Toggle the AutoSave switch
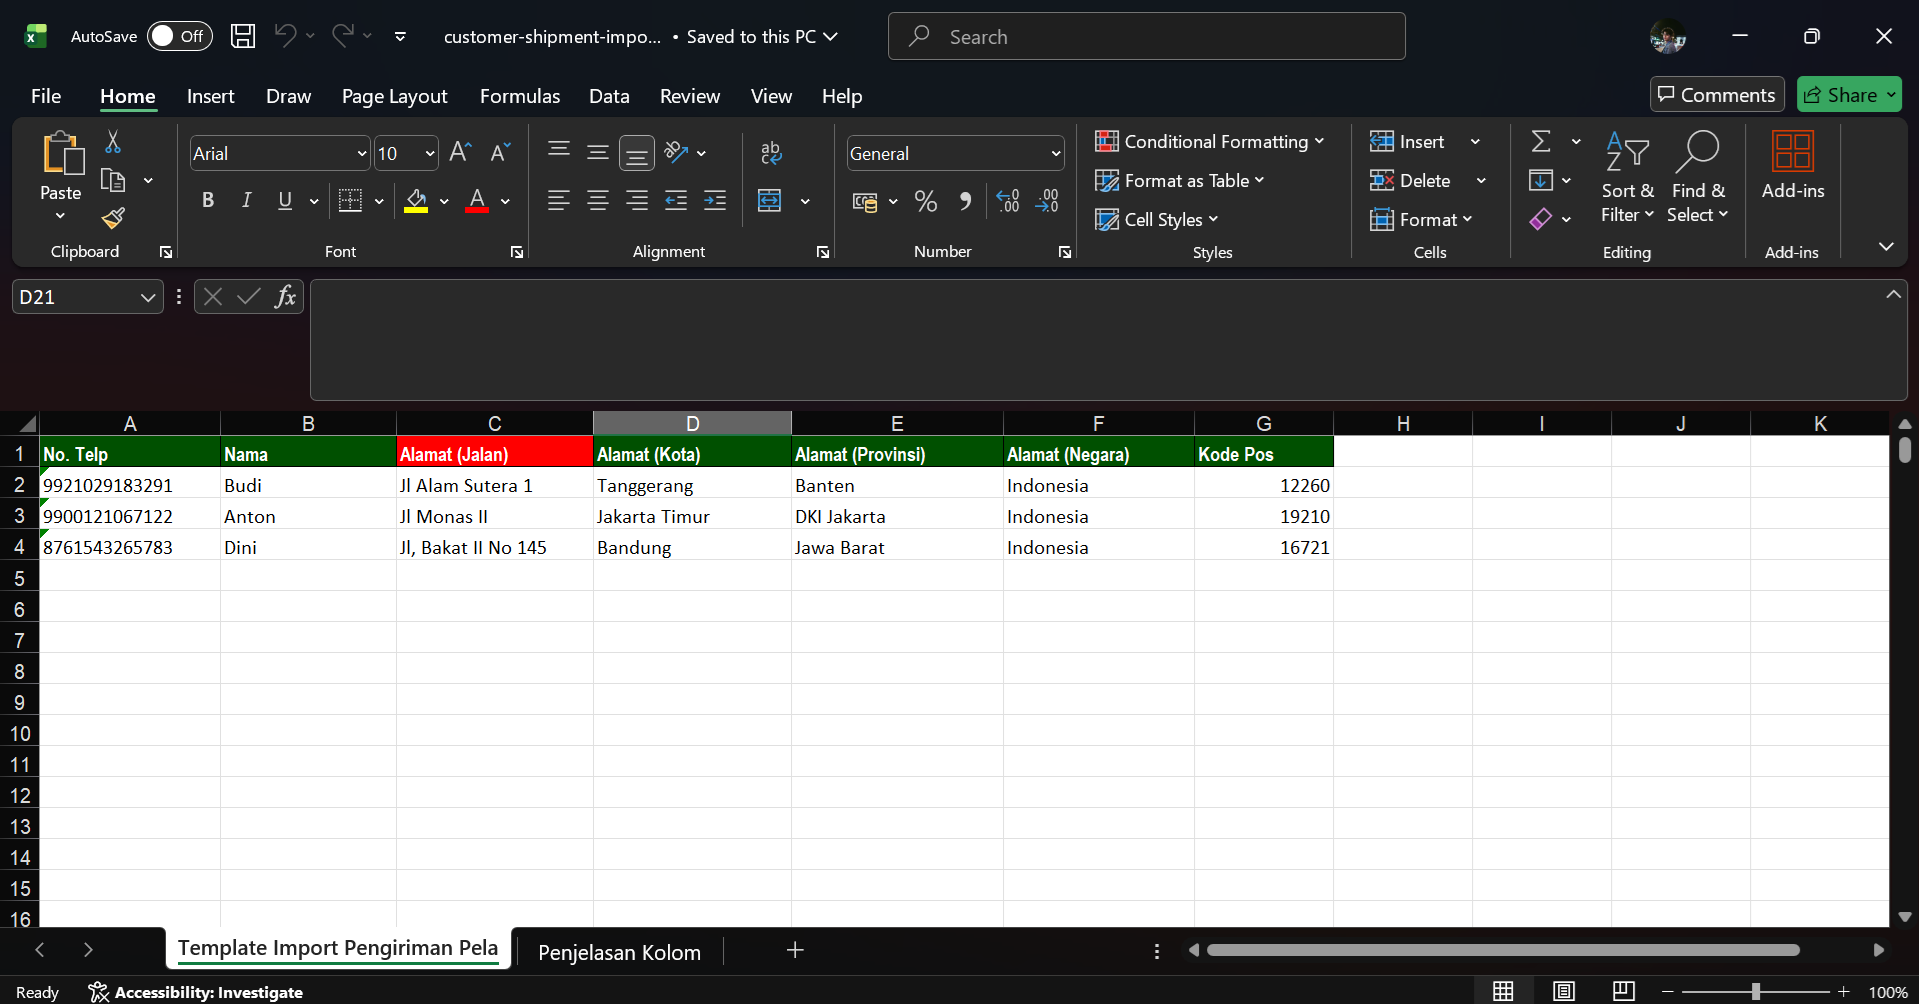This screenshot has width=1919, height=1004. point(180,37)
